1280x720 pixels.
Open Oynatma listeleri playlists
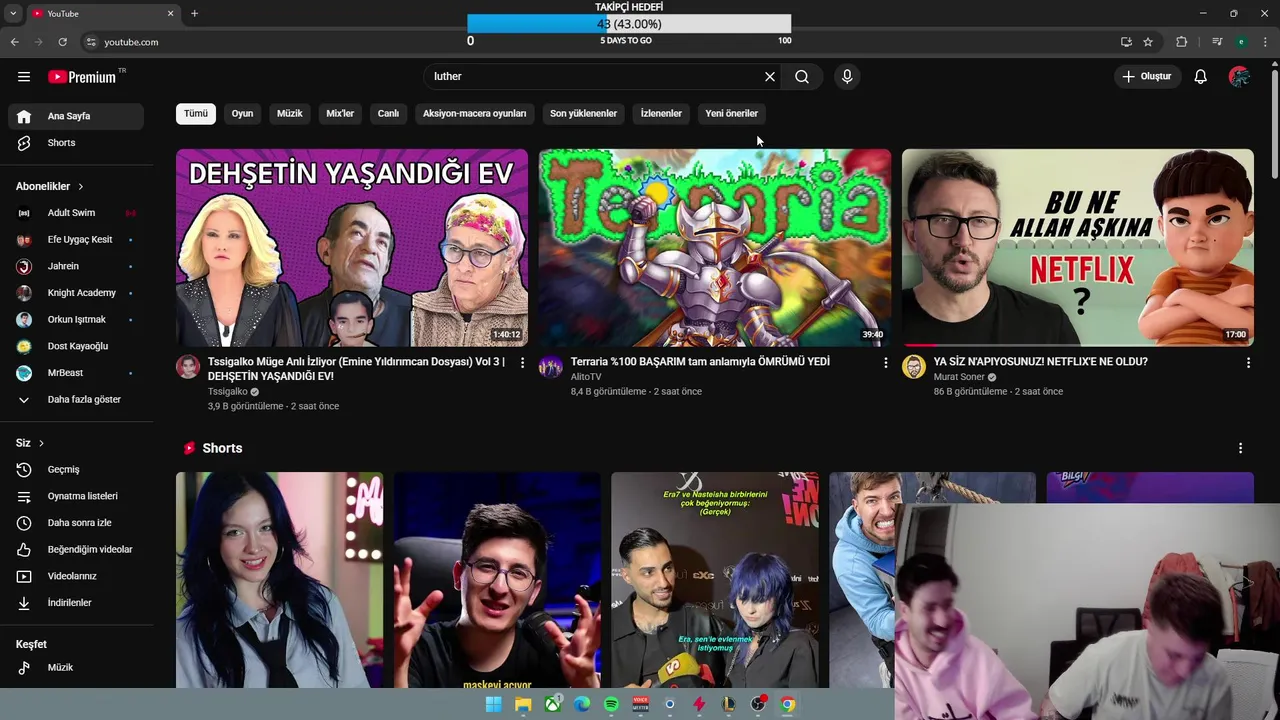[76, 496]
